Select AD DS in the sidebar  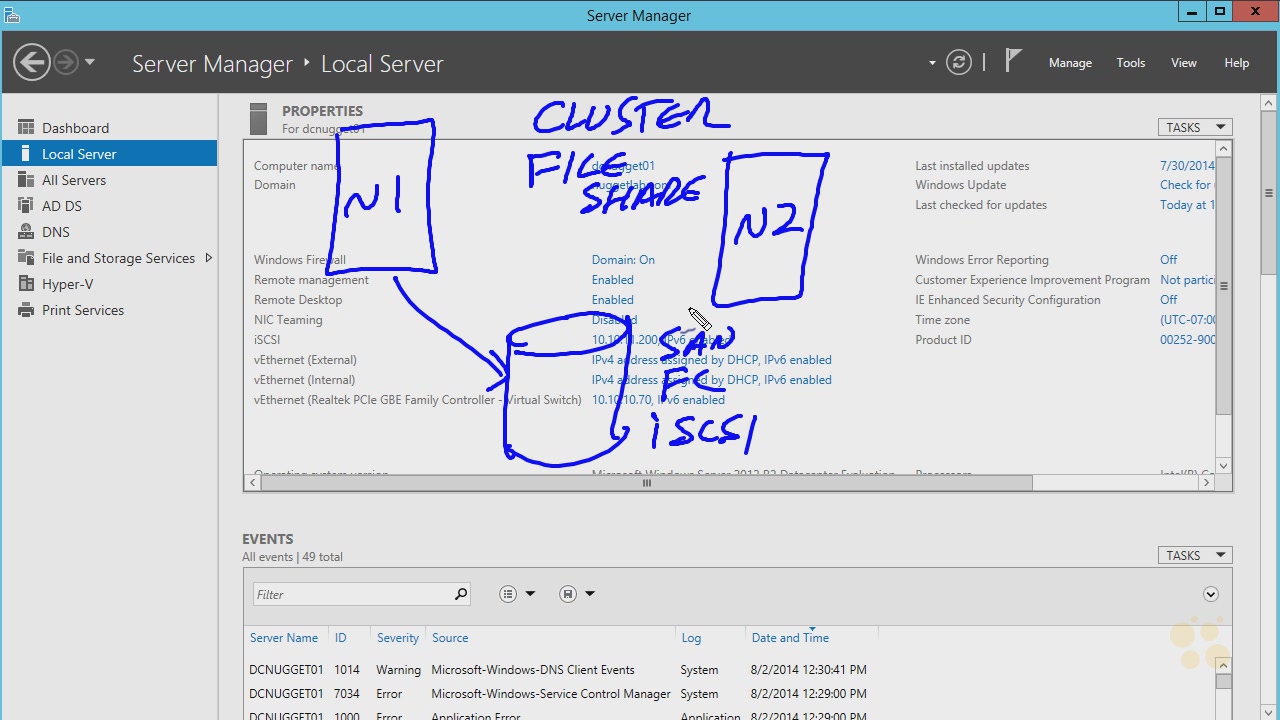[109, 206]
